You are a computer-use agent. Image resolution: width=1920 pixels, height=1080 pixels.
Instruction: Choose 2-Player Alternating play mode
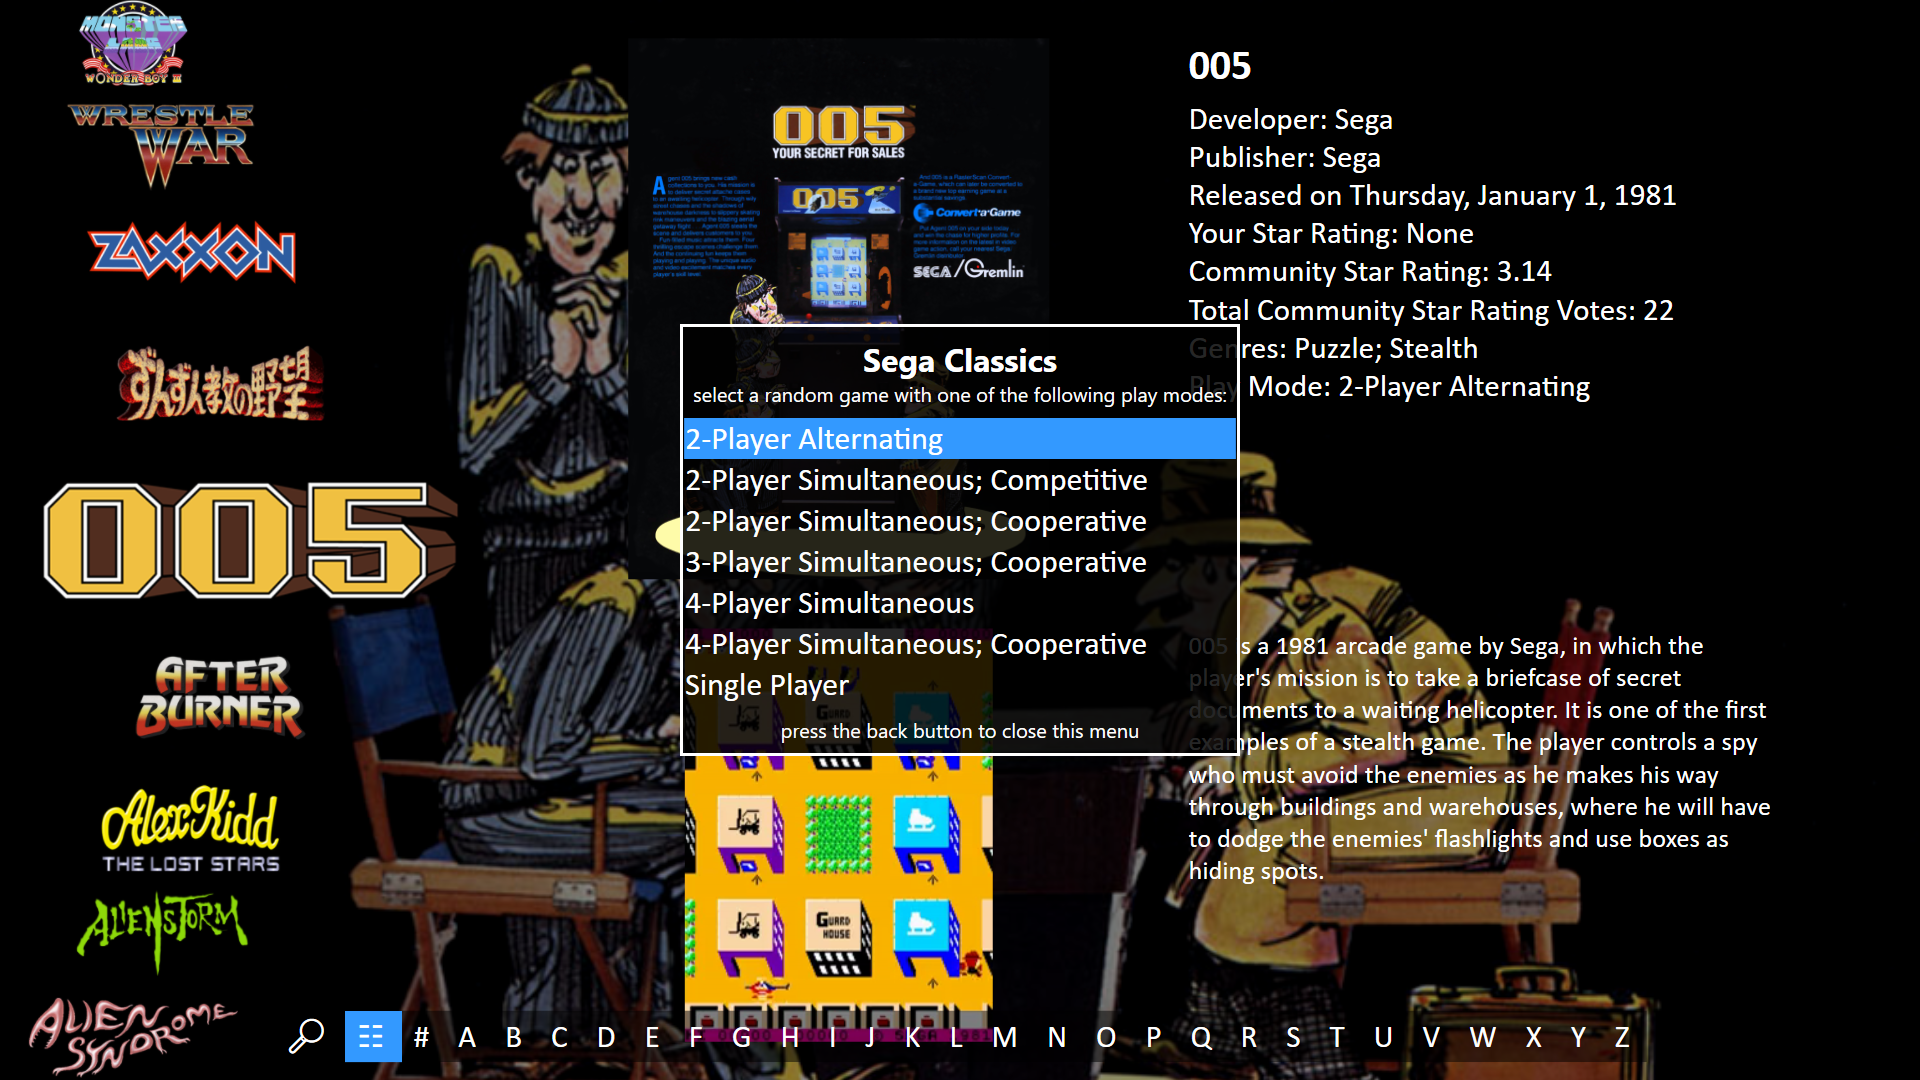pyautogui.click(x=960, y=439)
